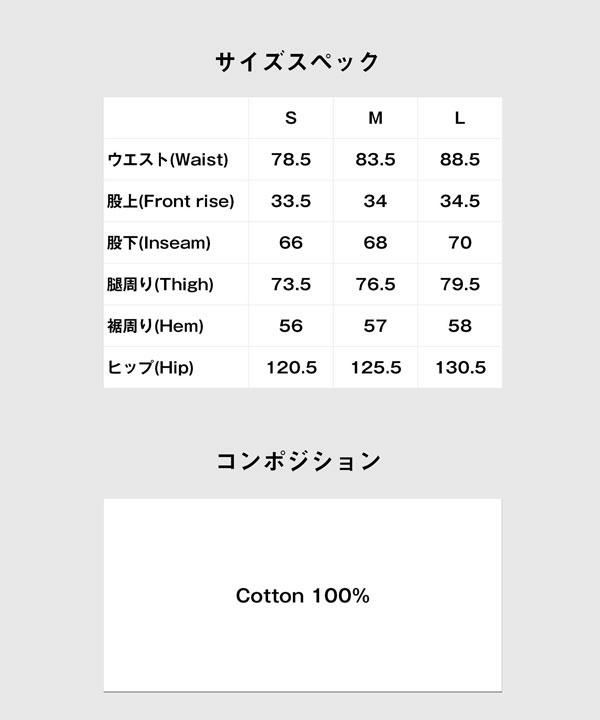
Task: Select the M size column header
Action: coord(376,118)
